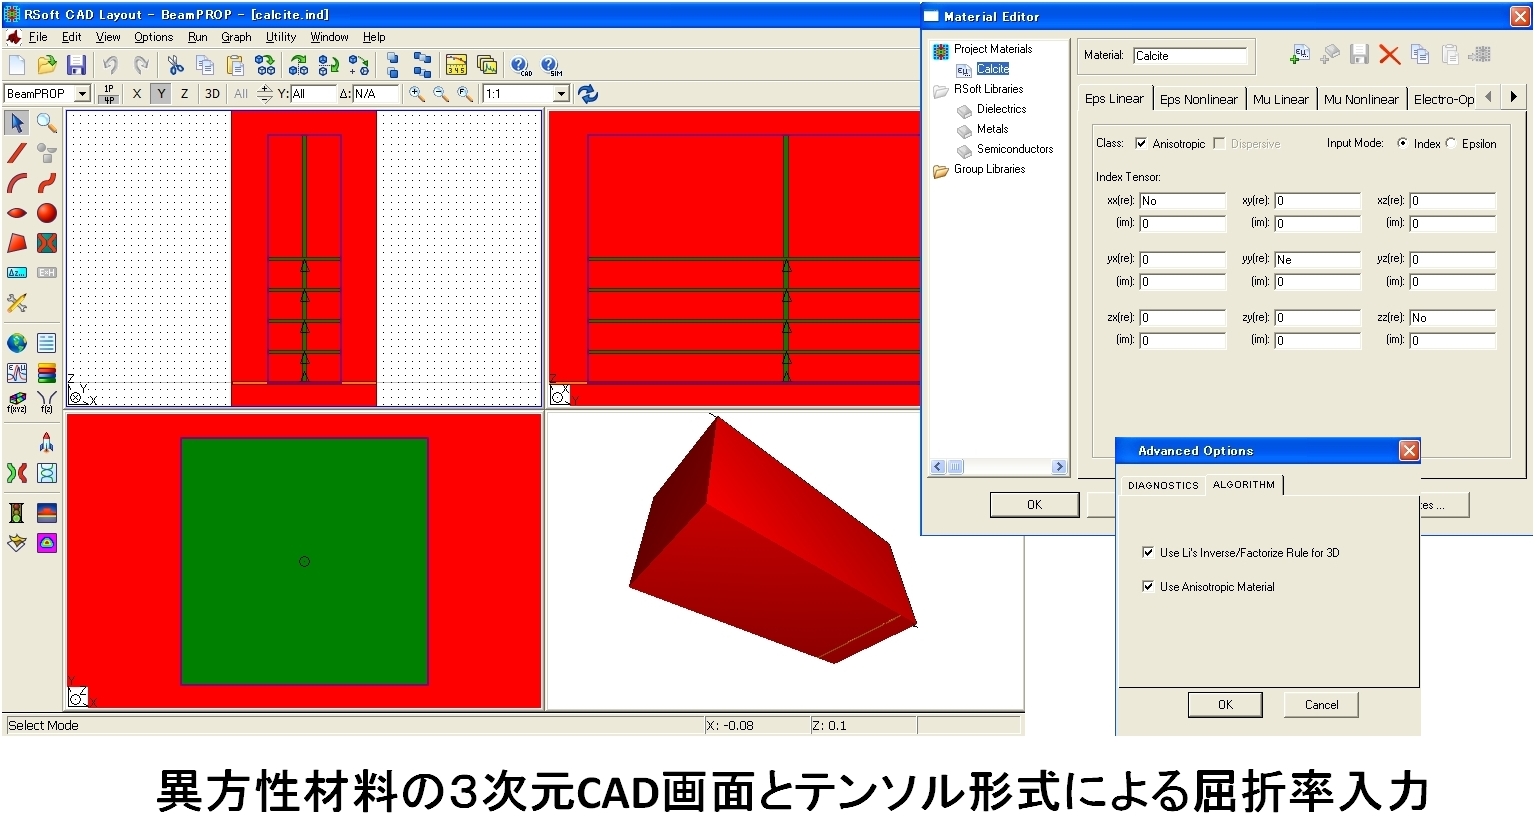Open the DIAGNOSTICS tab in Advanced Options

(1163, 485)
